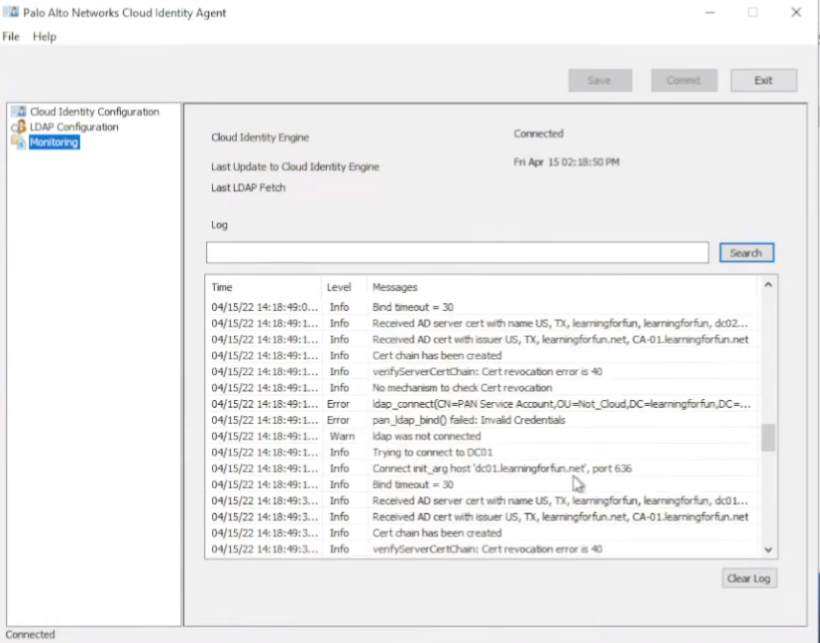The image size is (820, 643).
Task: Click the Monitoring tree icon
Action: pyautogui.click(x=18, y=142)
